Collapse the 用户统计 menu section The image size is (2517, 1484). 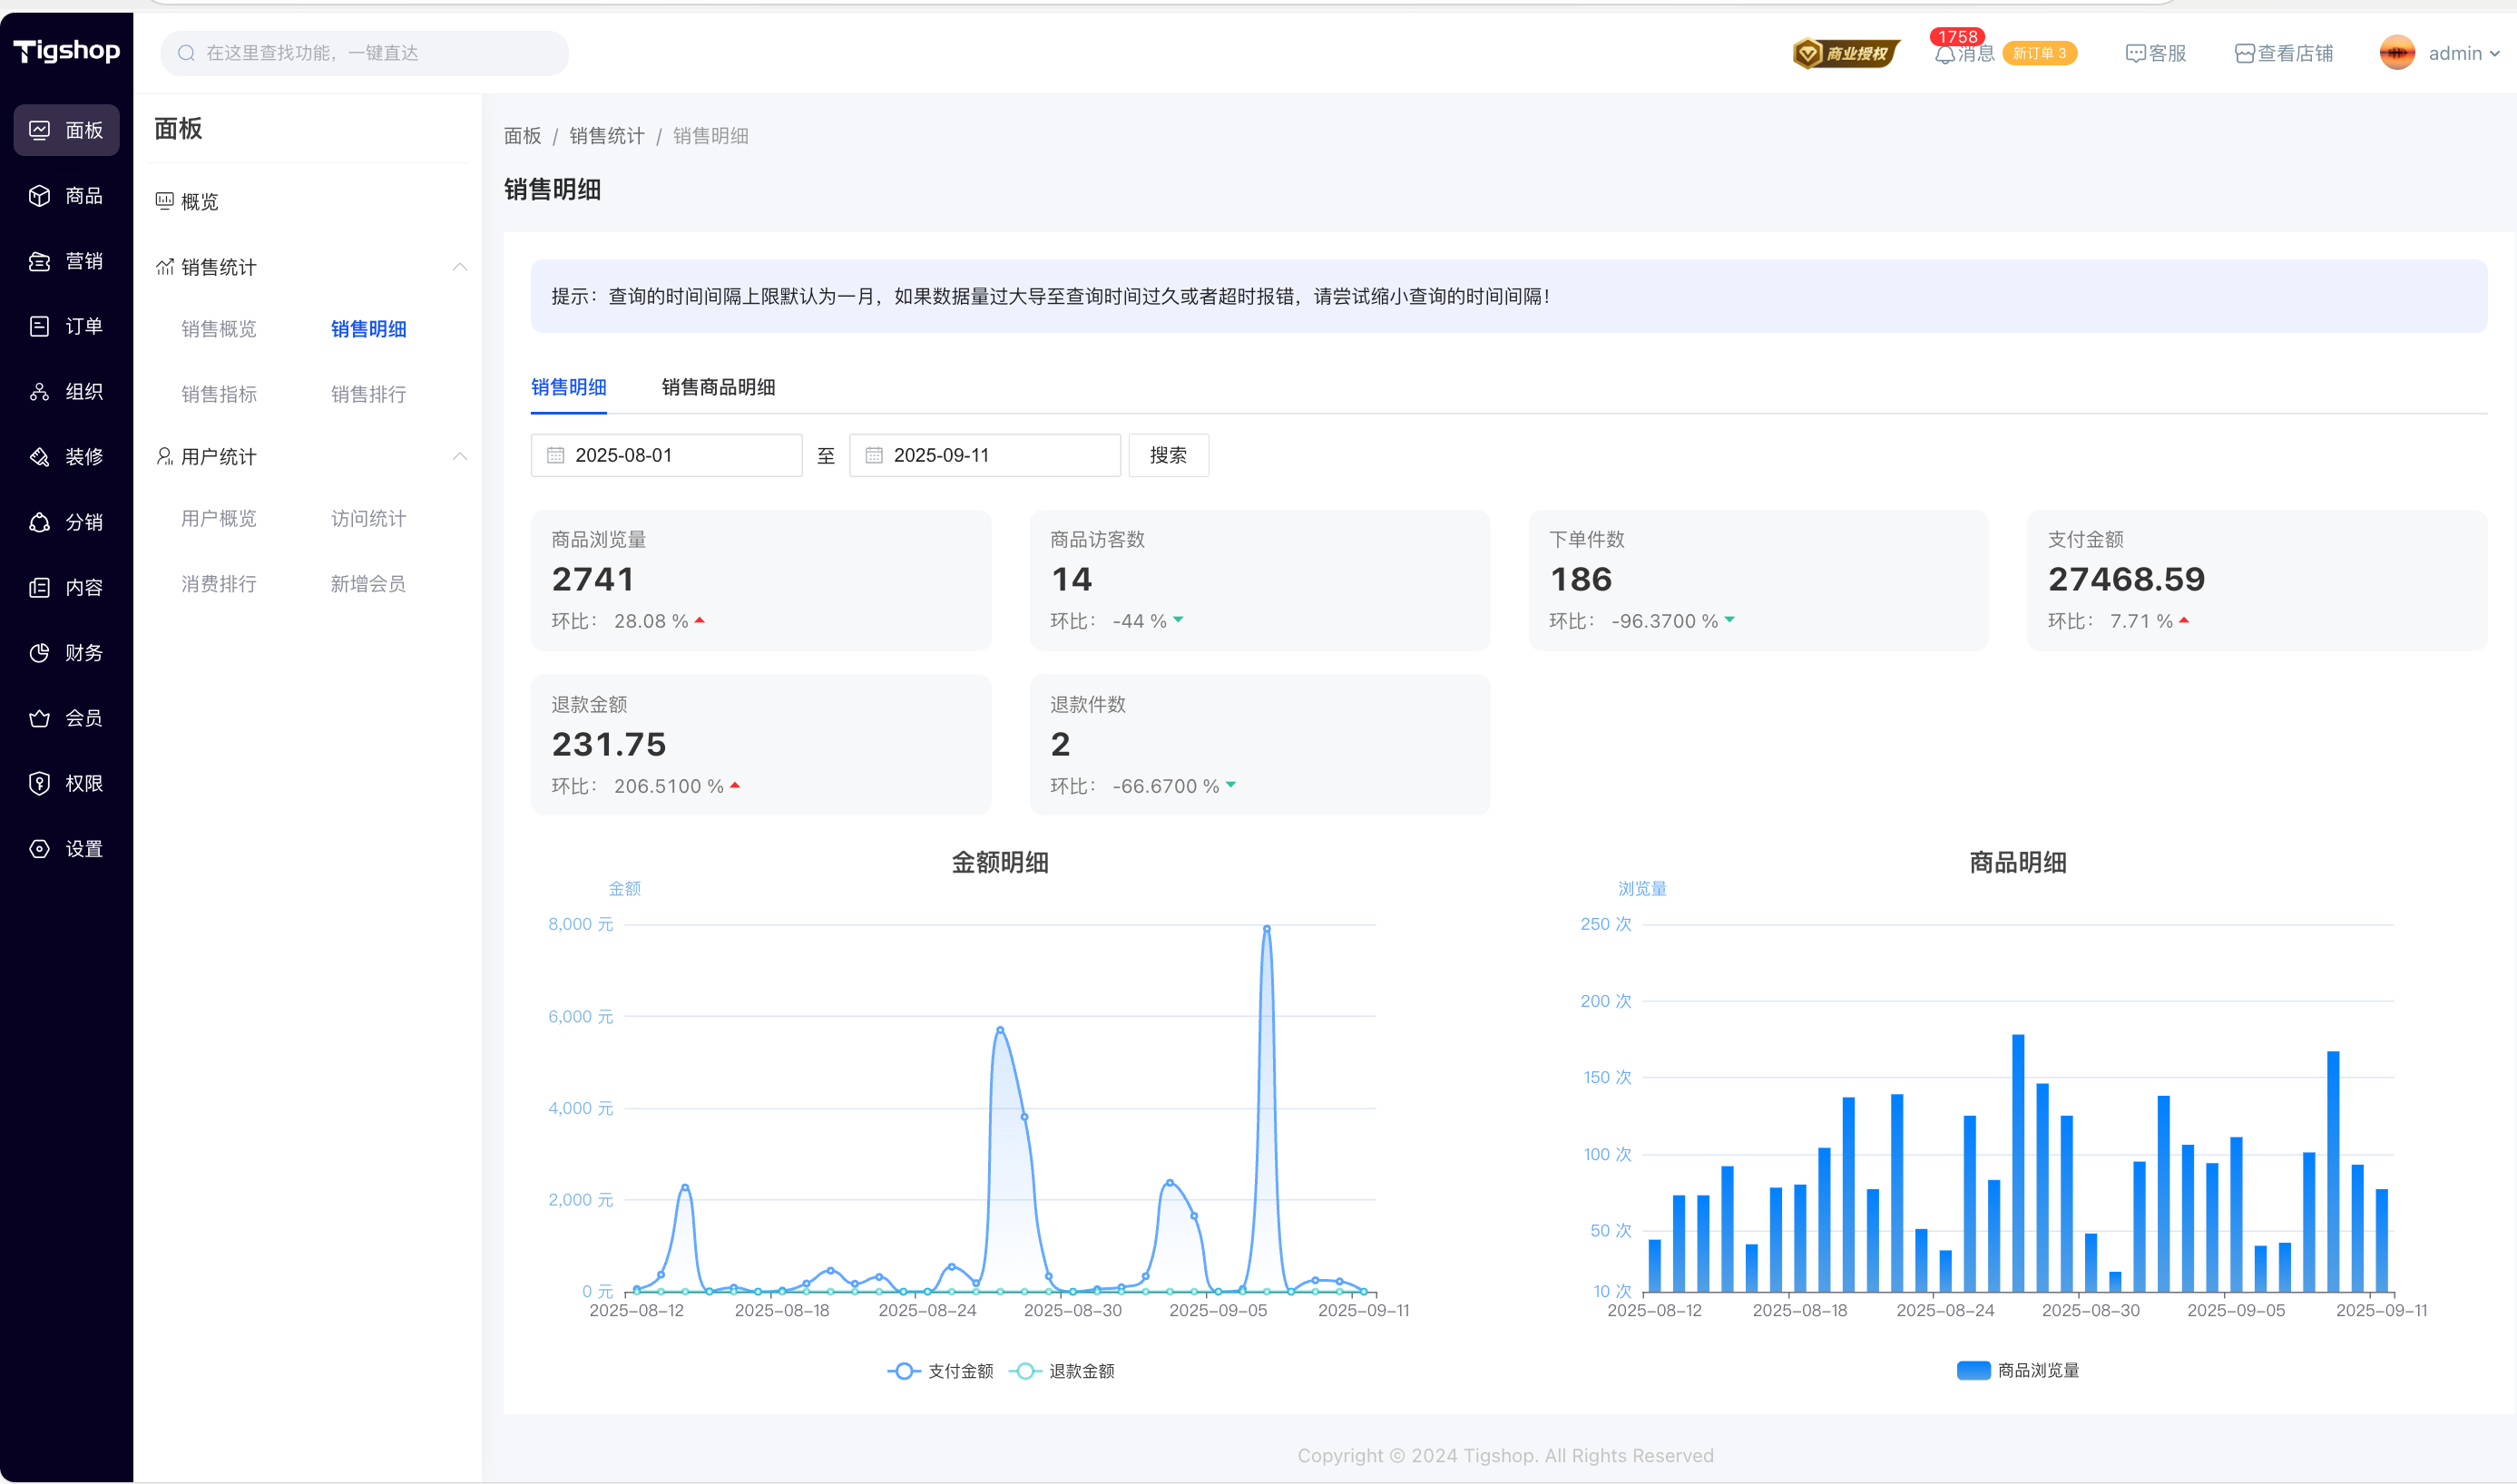click(x=459, y=457)
